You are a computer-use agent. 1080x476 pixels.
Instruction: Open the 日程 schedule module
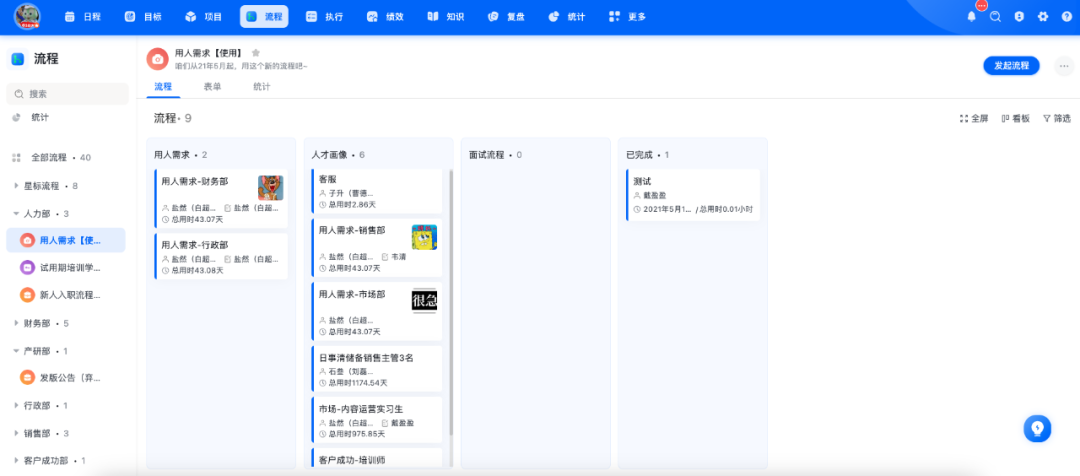click(x=82, y=17)
